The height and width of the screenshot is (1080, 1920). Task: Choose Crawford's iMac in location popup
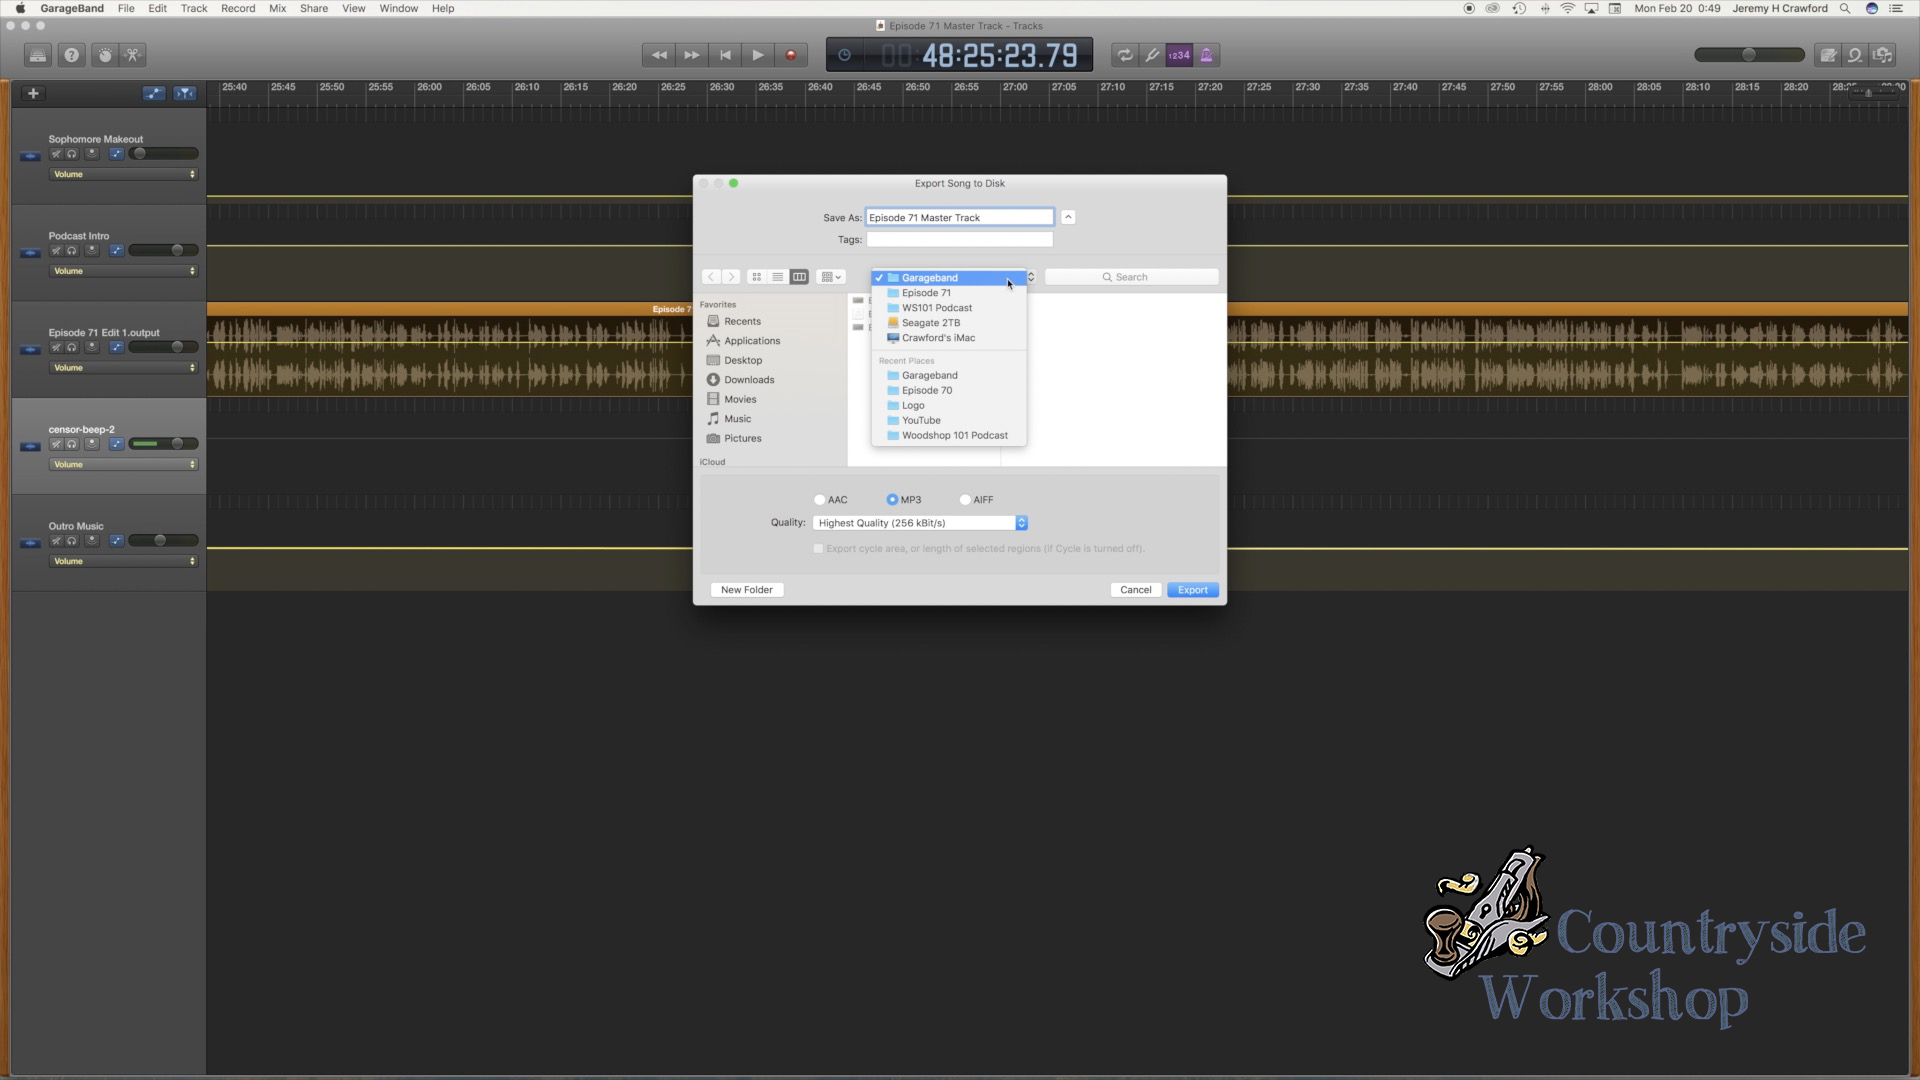click(x=948, y=338)
